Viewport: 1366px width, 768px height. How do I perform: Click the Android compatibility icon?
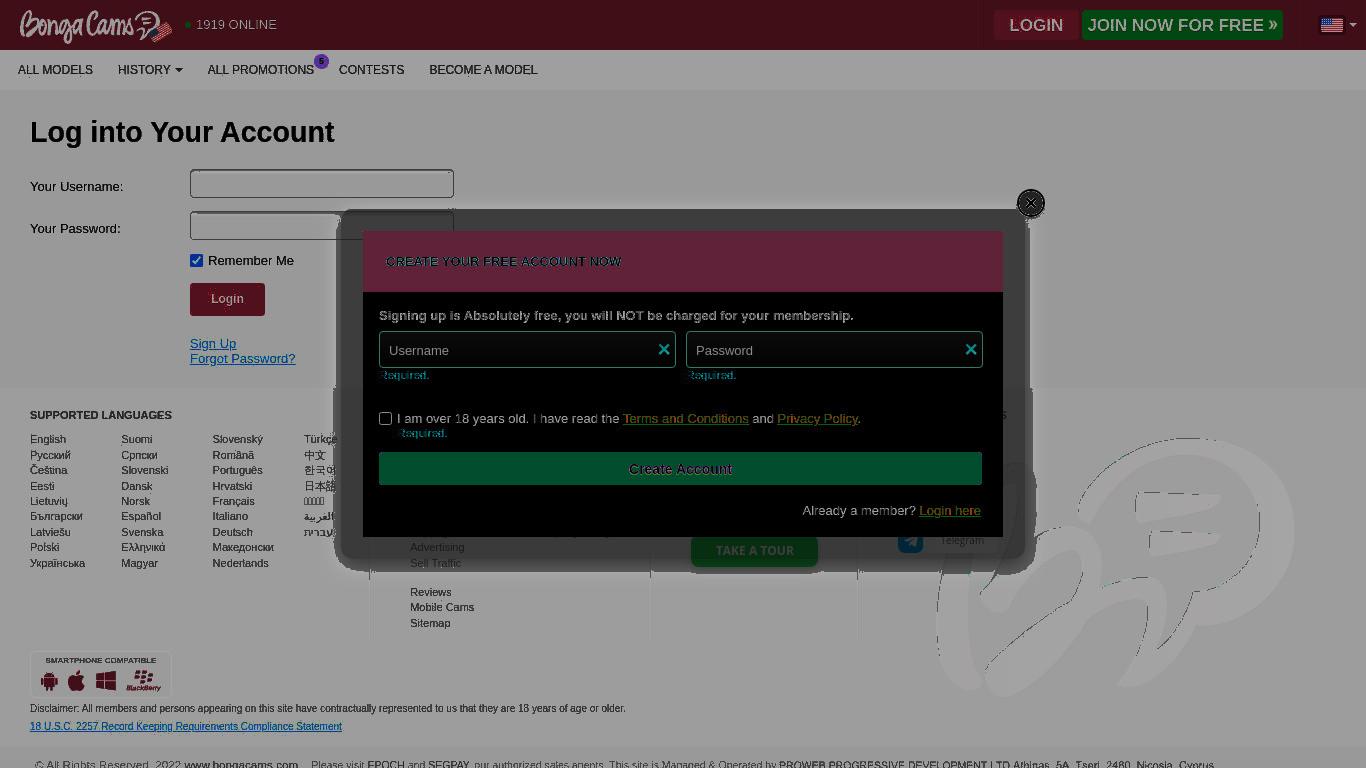tap(49, 681)
